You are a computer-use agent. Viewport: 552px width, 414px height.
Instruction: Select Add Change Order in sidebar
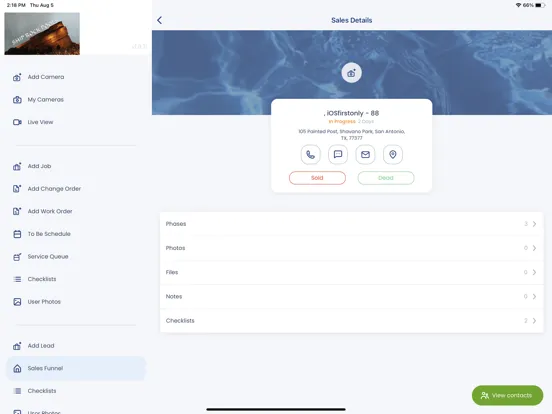(x=54, y=189)
